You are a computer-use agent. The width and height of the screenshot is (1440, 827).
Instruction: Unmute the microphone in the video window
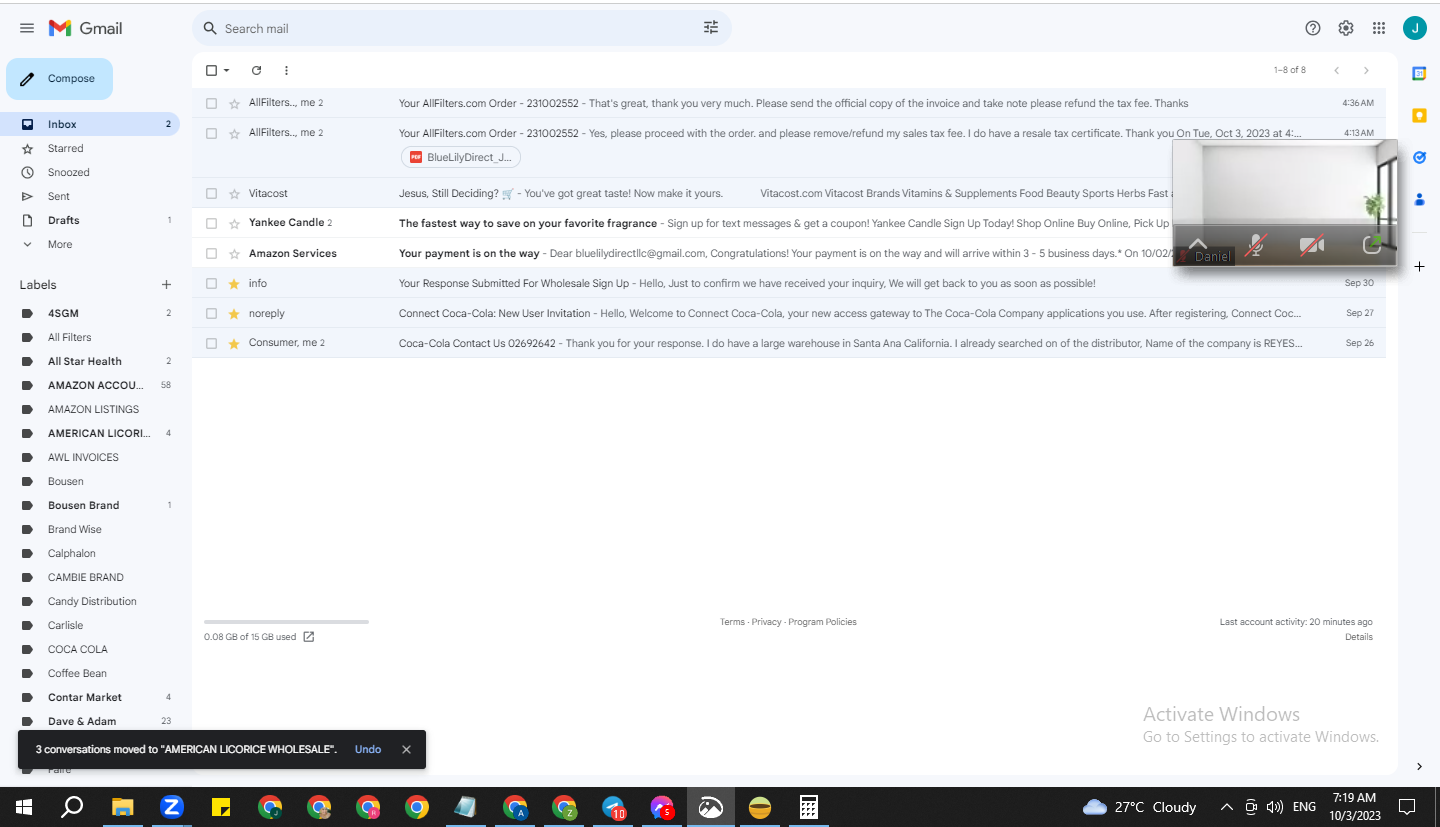tap(1255, 245)
